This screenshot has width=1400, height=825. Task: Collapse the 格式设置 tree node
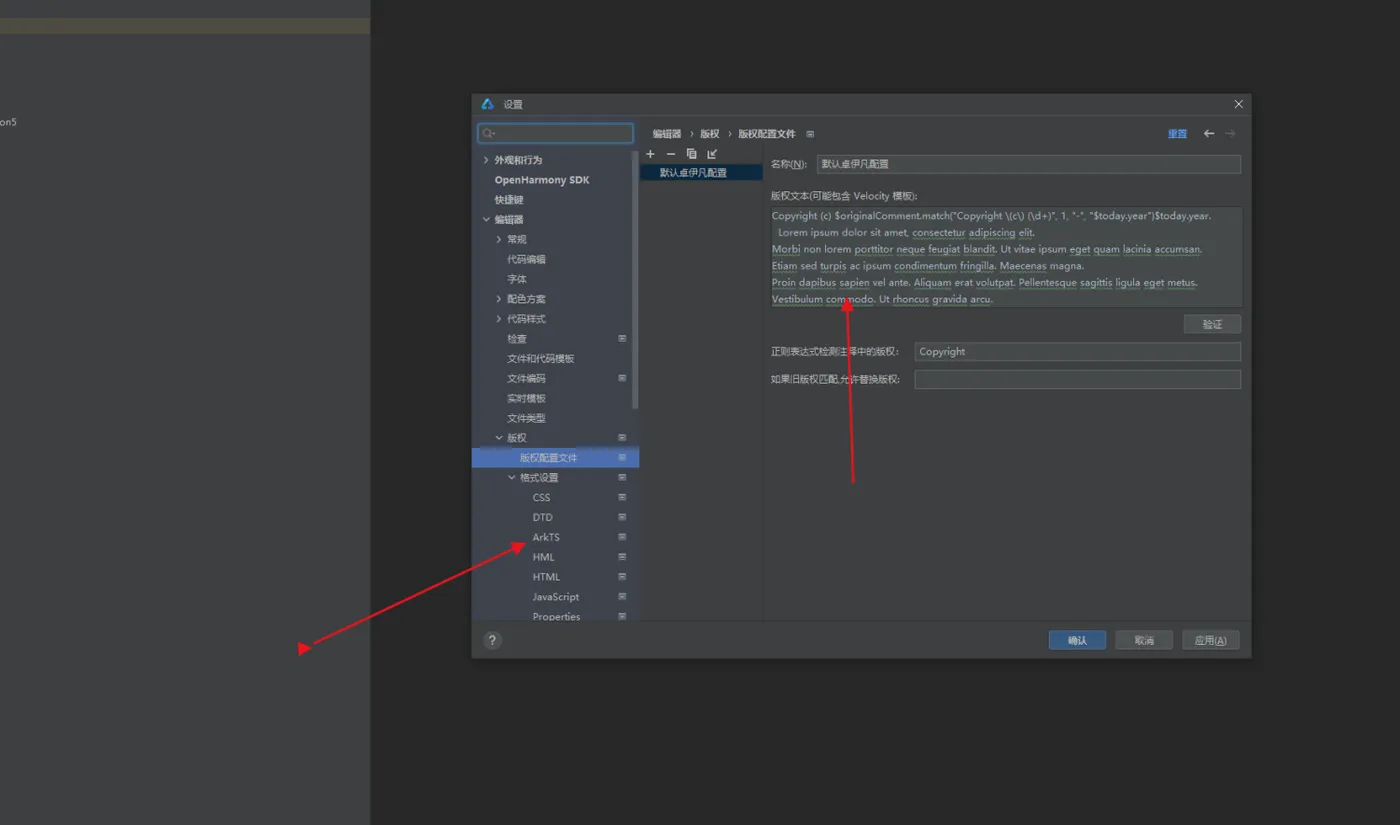512,478
